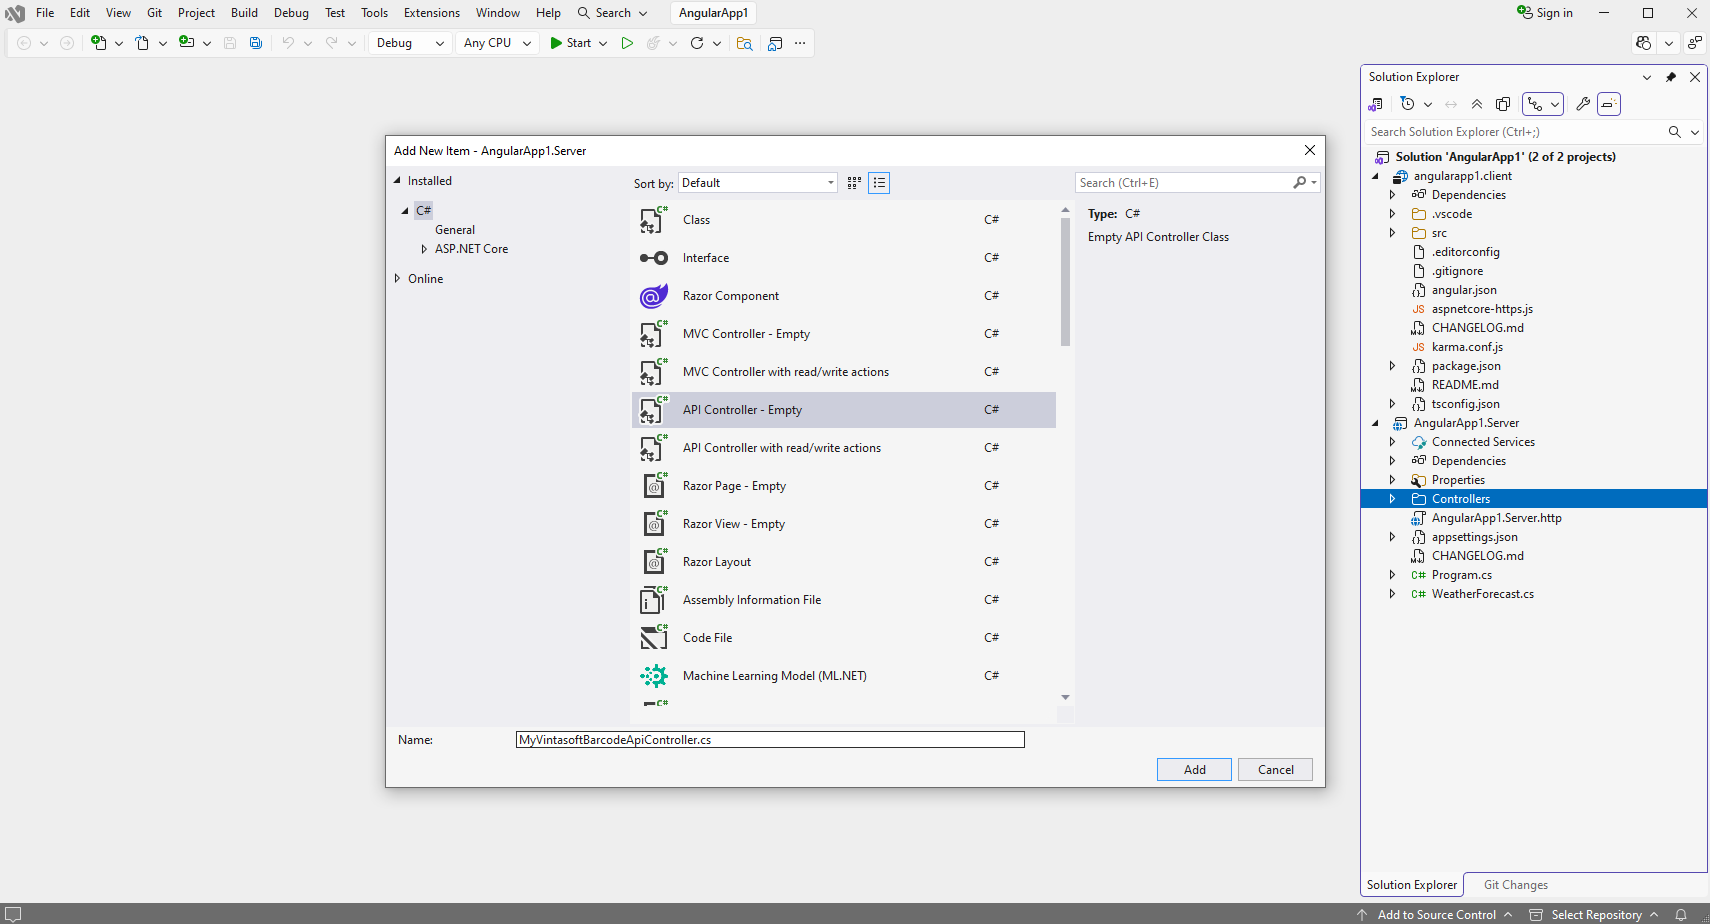Click the Save All toolbar icon
The width and height of the screenshot is (1710, 924).
[256, 43]
